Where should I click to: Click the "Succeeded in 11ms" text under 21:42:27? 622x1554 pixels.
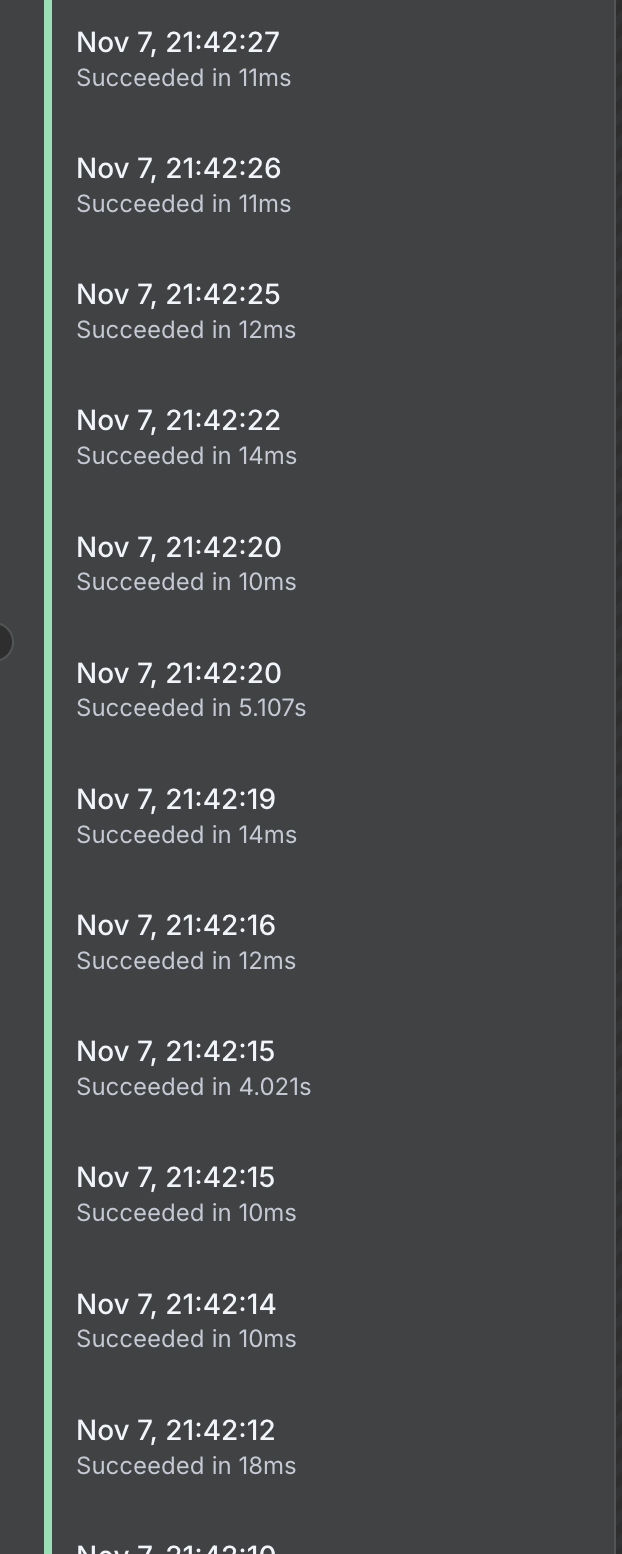[183, 78]
